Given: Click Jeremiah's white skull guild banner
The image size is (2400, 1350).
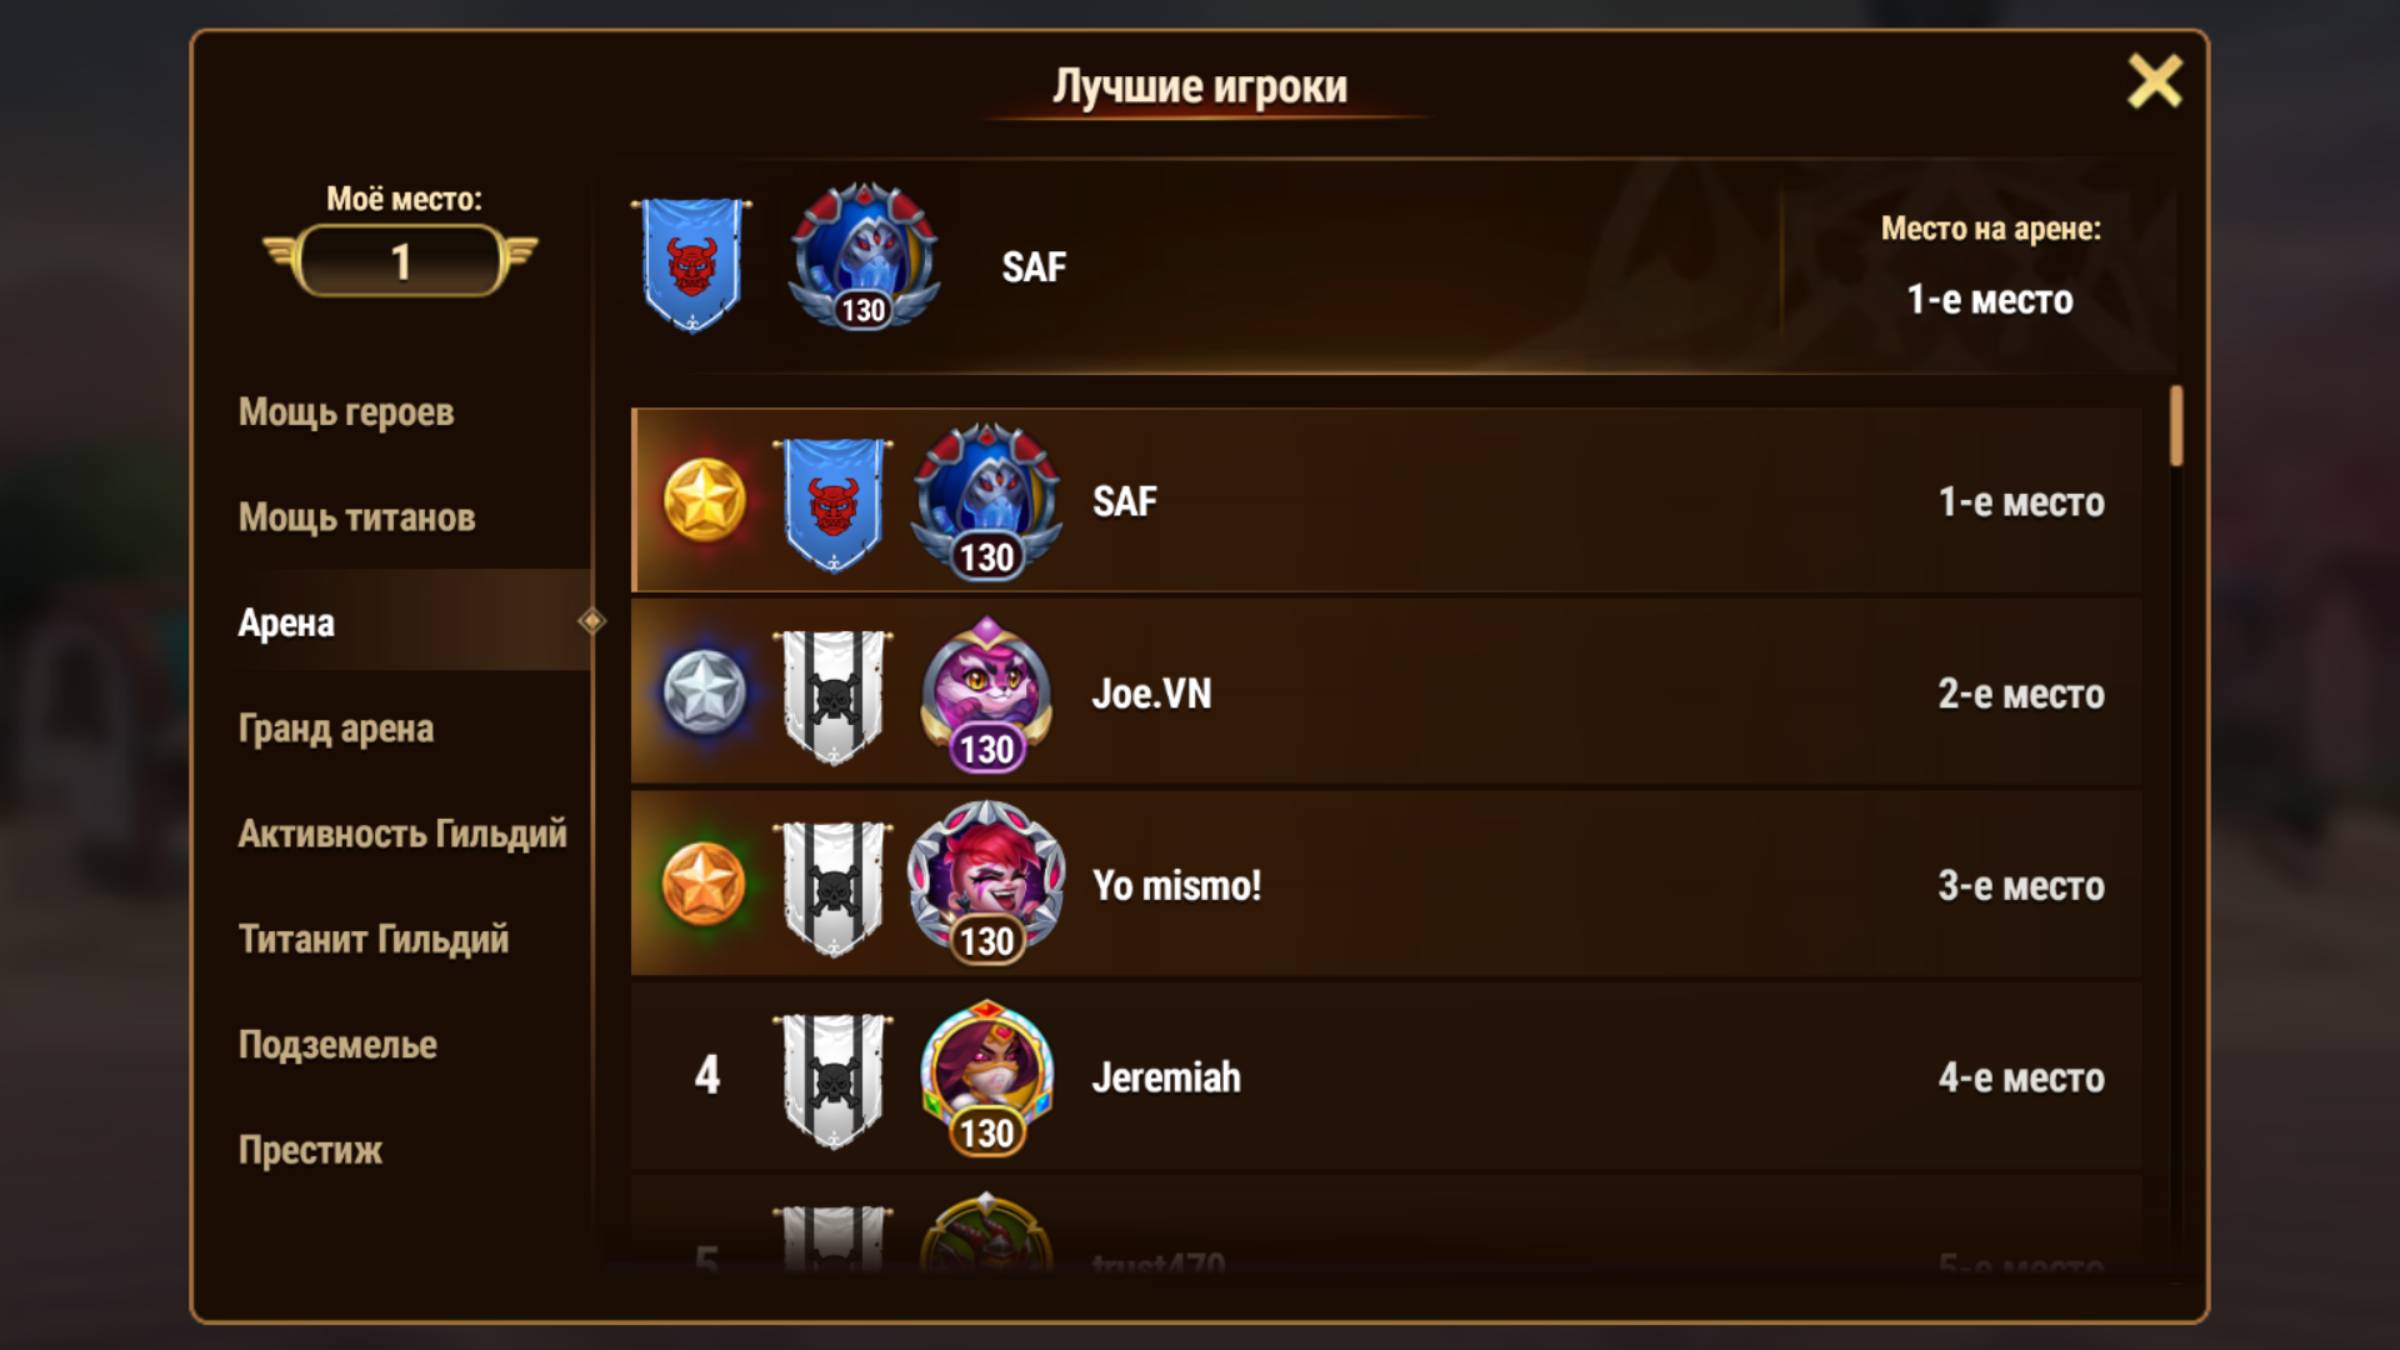Looking at the screenshot, I should click(x=833, y=1081).
